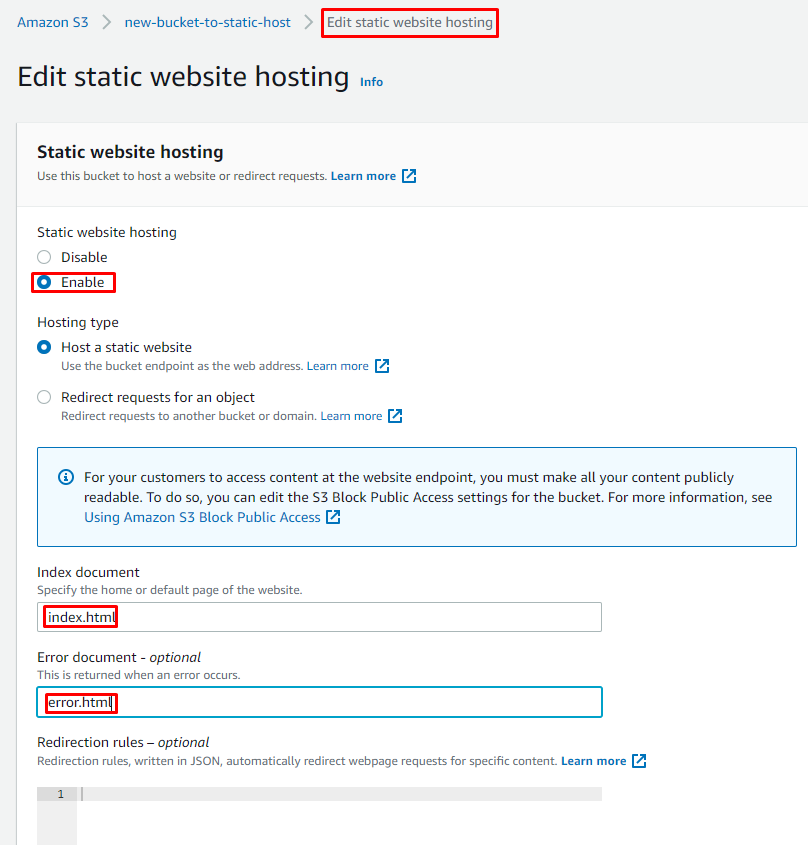Click the info circle icon in the blue alert

tap(66, 477)
